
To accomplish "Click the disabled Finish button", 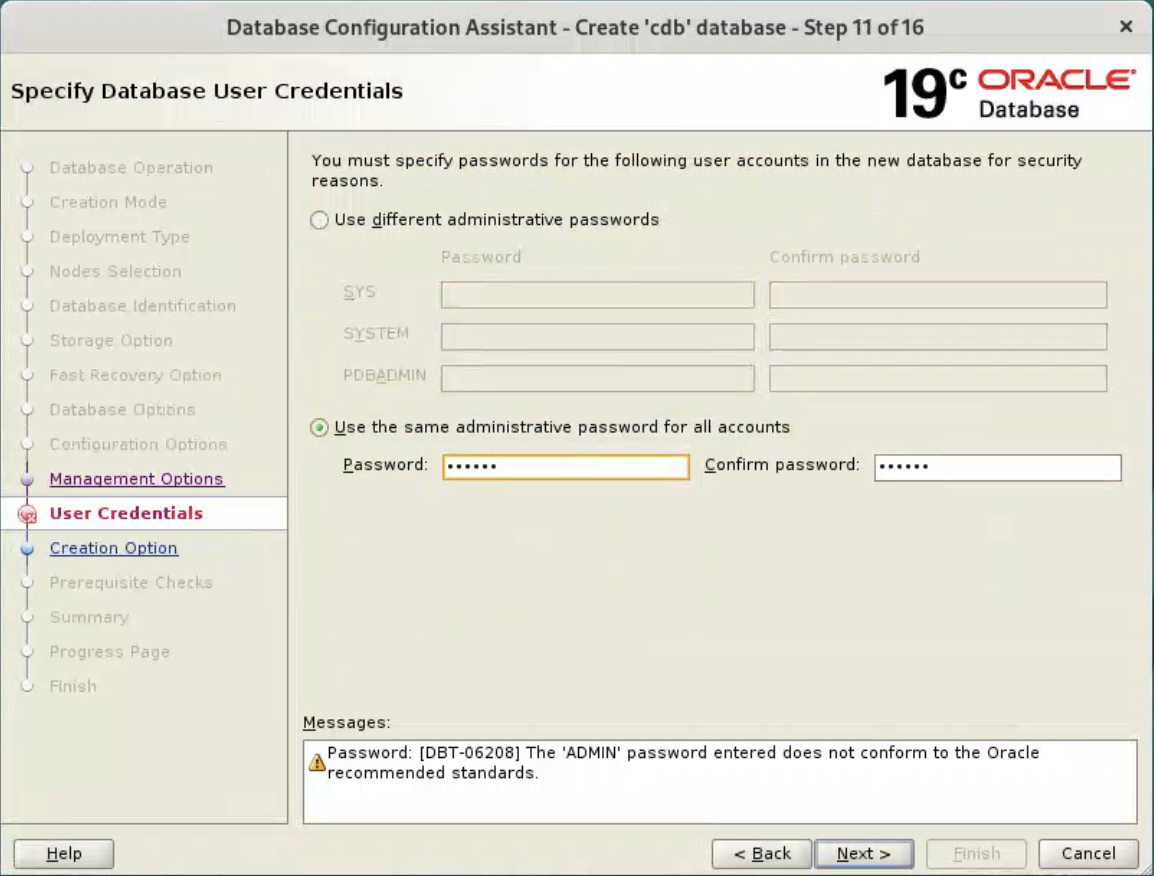I will [977, 854].
